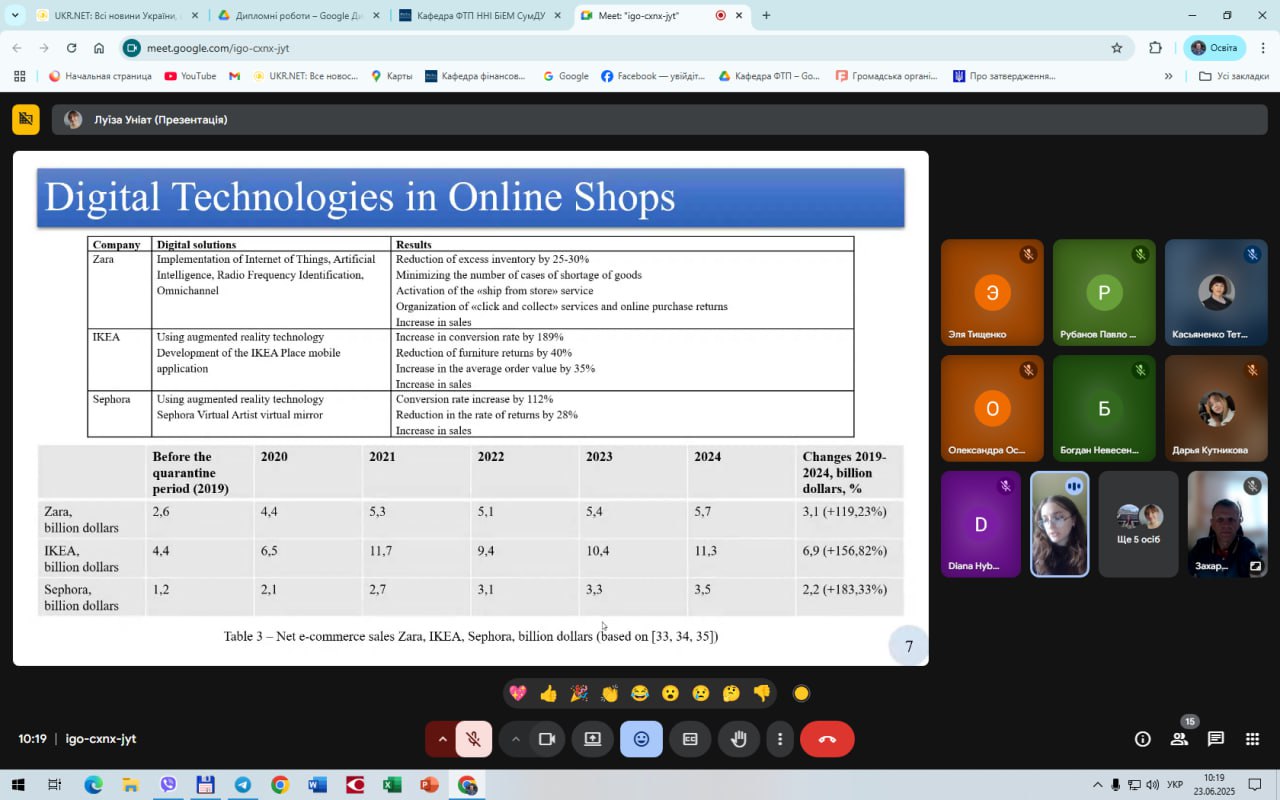Send sad face reaction
Image resolution: width=1280 pixels, height=800 pixels.
701,693
